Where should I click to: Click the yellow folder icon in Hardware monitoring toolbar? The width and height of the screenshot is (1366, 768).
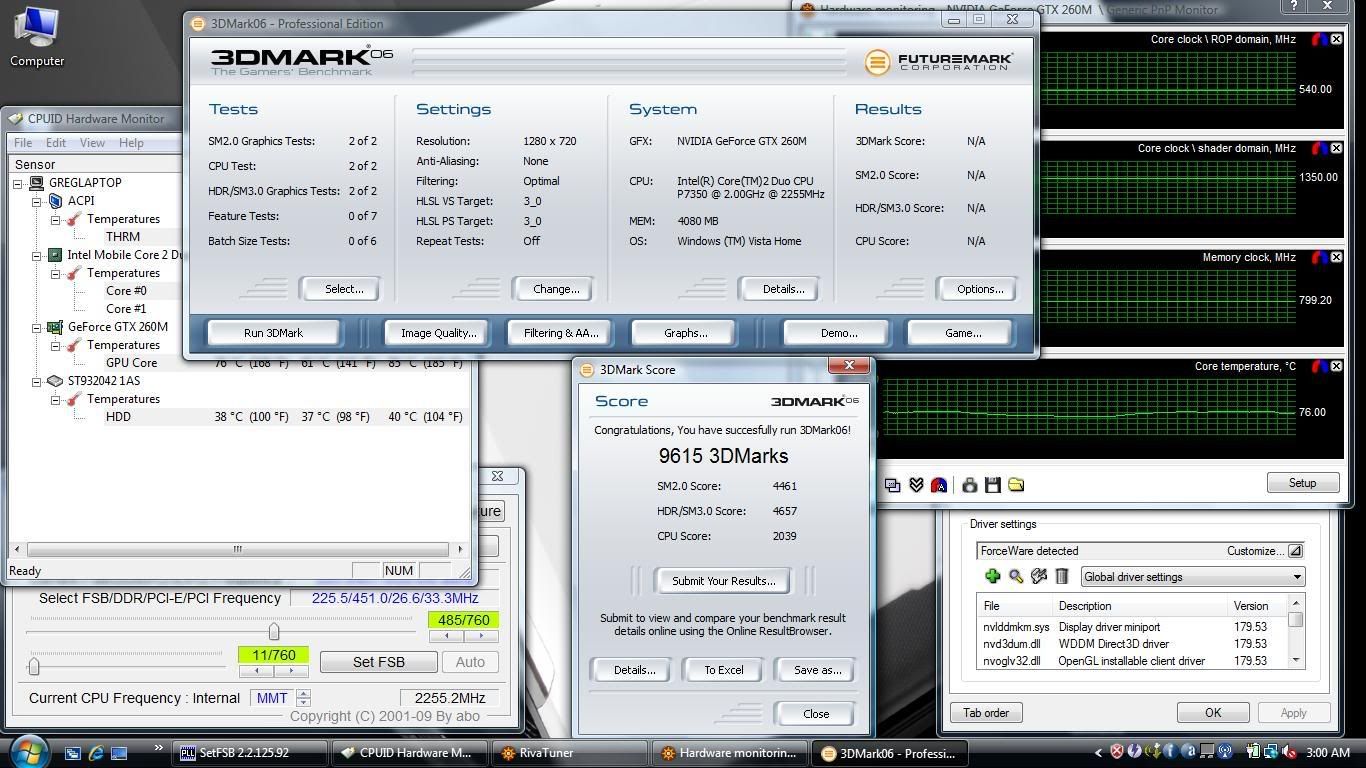pos(1016,485)
